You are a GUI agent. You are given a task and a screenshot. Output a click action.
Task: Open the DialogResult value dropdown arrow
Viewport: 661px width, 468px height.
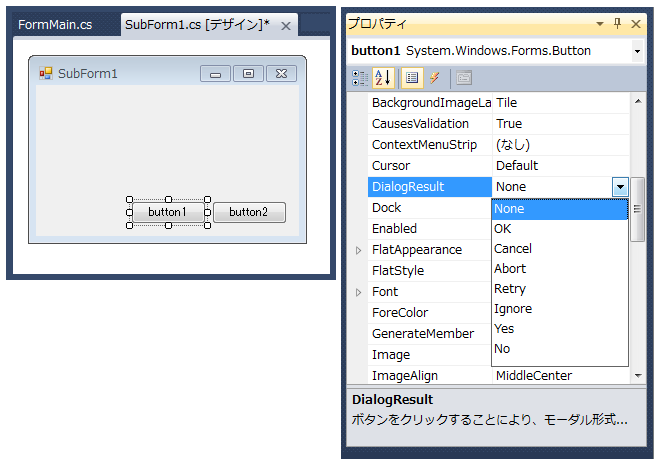coord(620,187)
